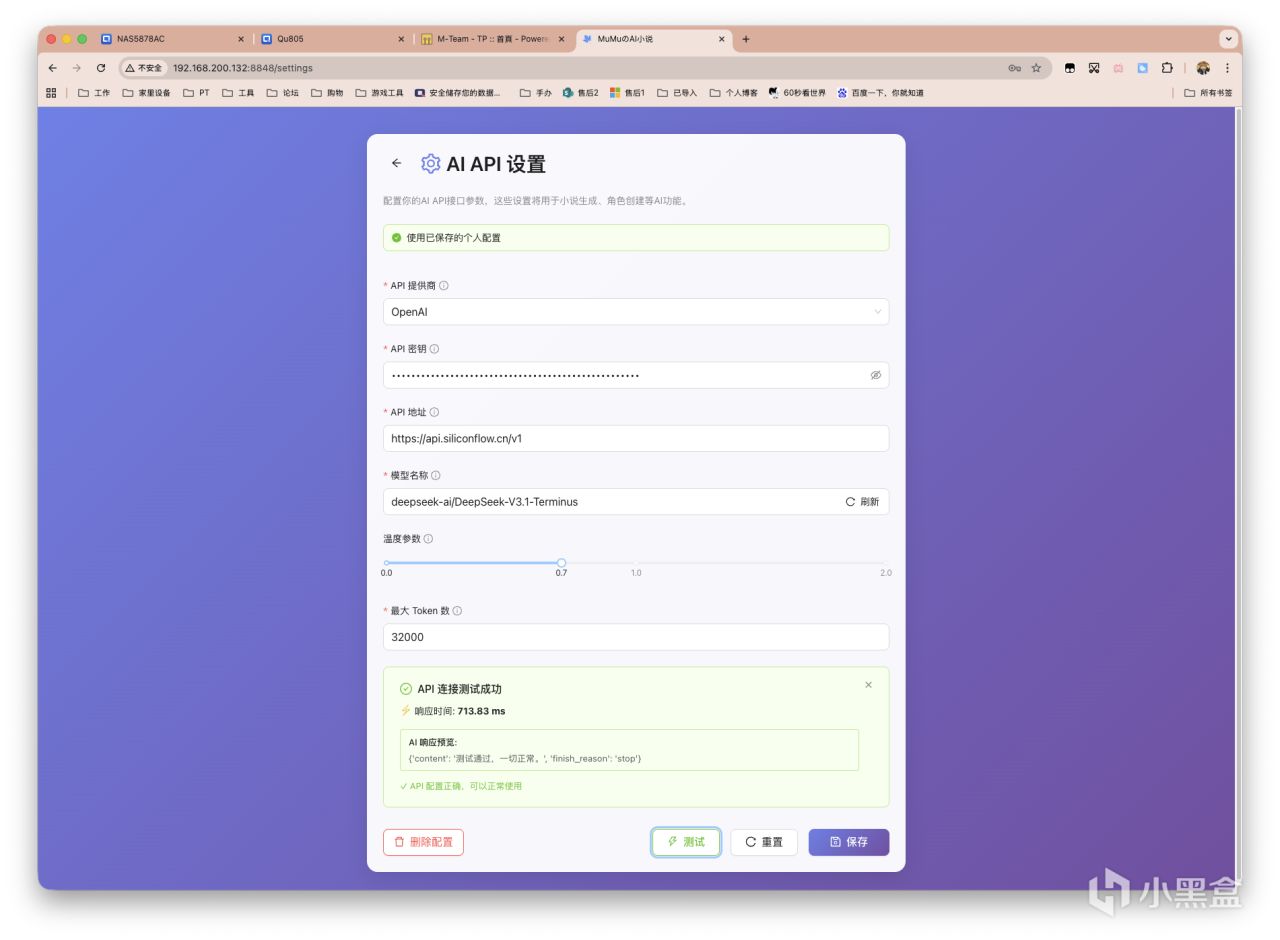Open the 百度一下，你就知道 bookmark
Screen dimensions: 1280x940
pos(880,93)
